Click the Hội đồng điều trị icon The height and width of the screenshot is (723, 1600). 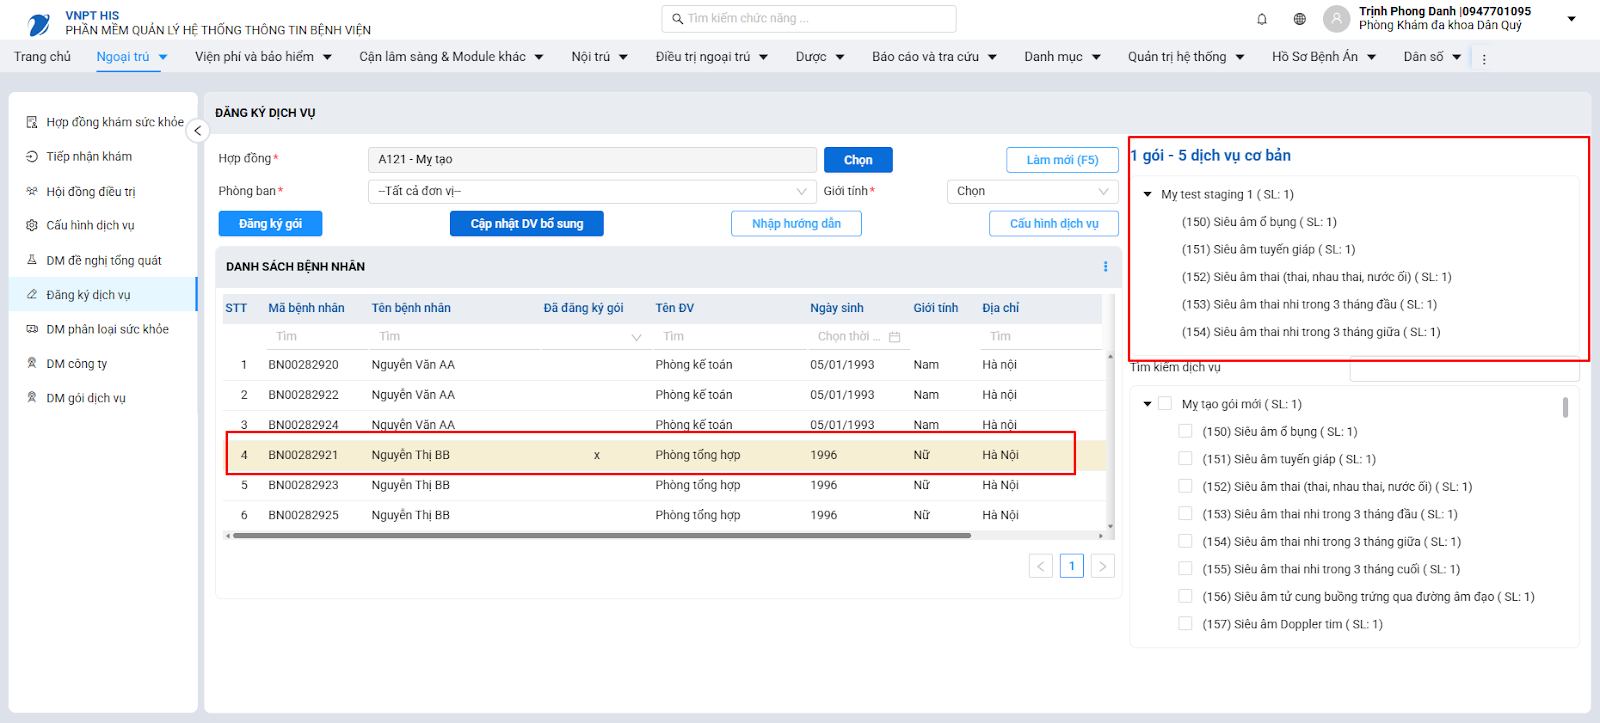click(x=32, y=191)
